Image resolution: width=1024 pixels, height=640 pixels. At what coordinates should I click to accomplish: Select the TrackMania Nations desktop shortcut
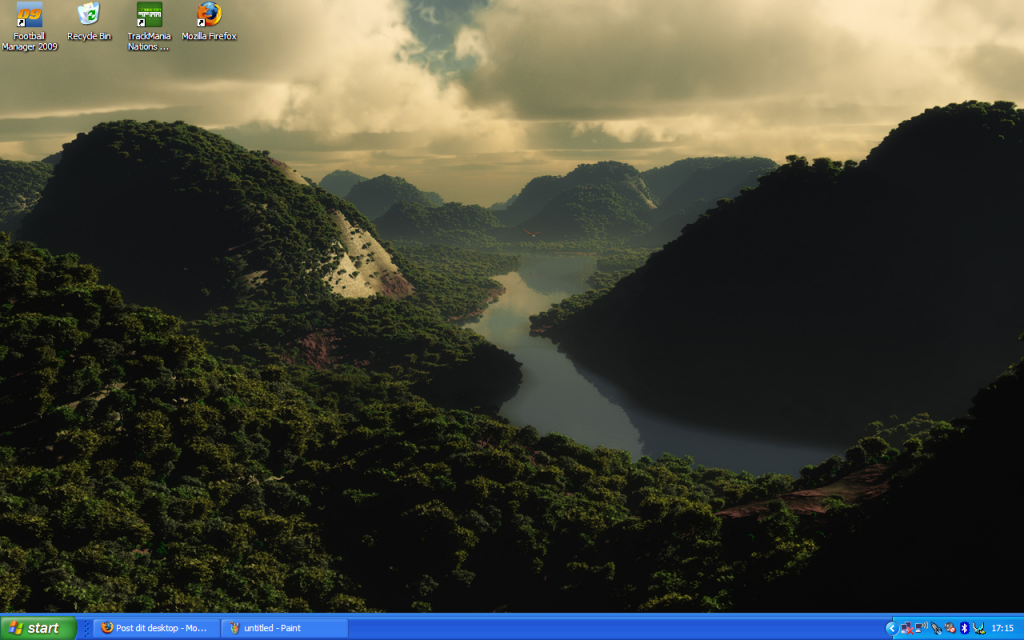[149, 26]
